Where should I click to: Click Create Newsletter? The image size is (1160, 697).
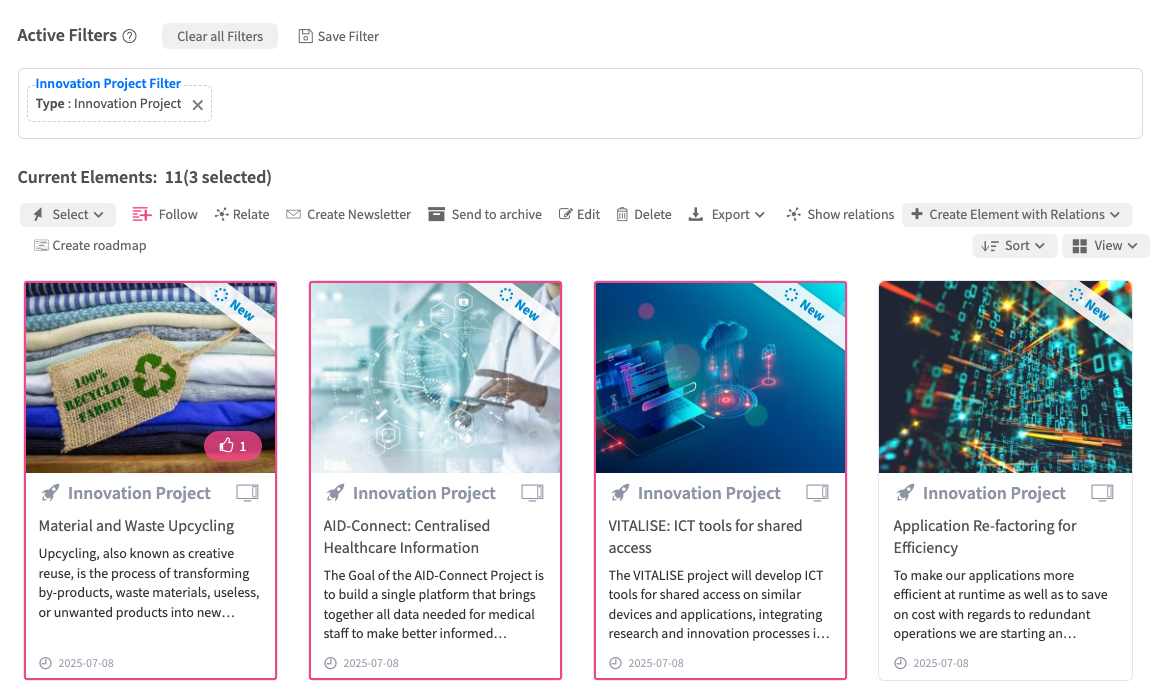coord(348,214)
